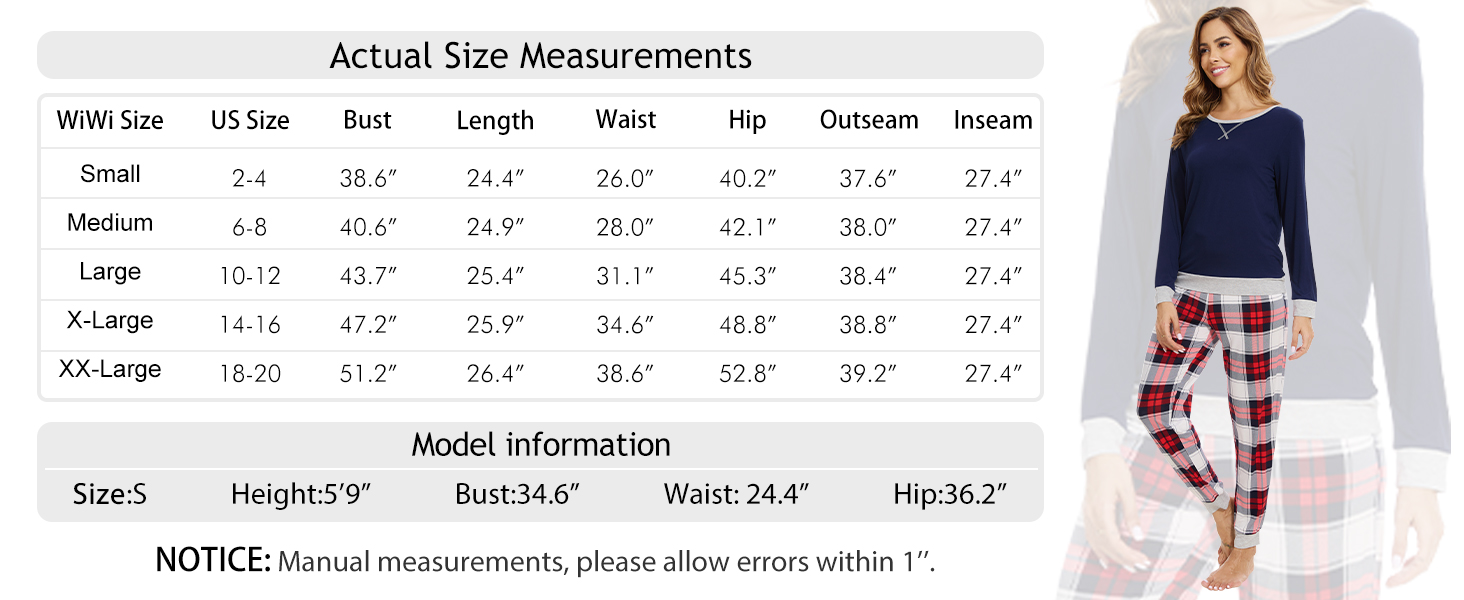Viewport: 1464px width, 600px height.
Task: Select the 39.2″ outseam value
Action: (x=868, y=375)
